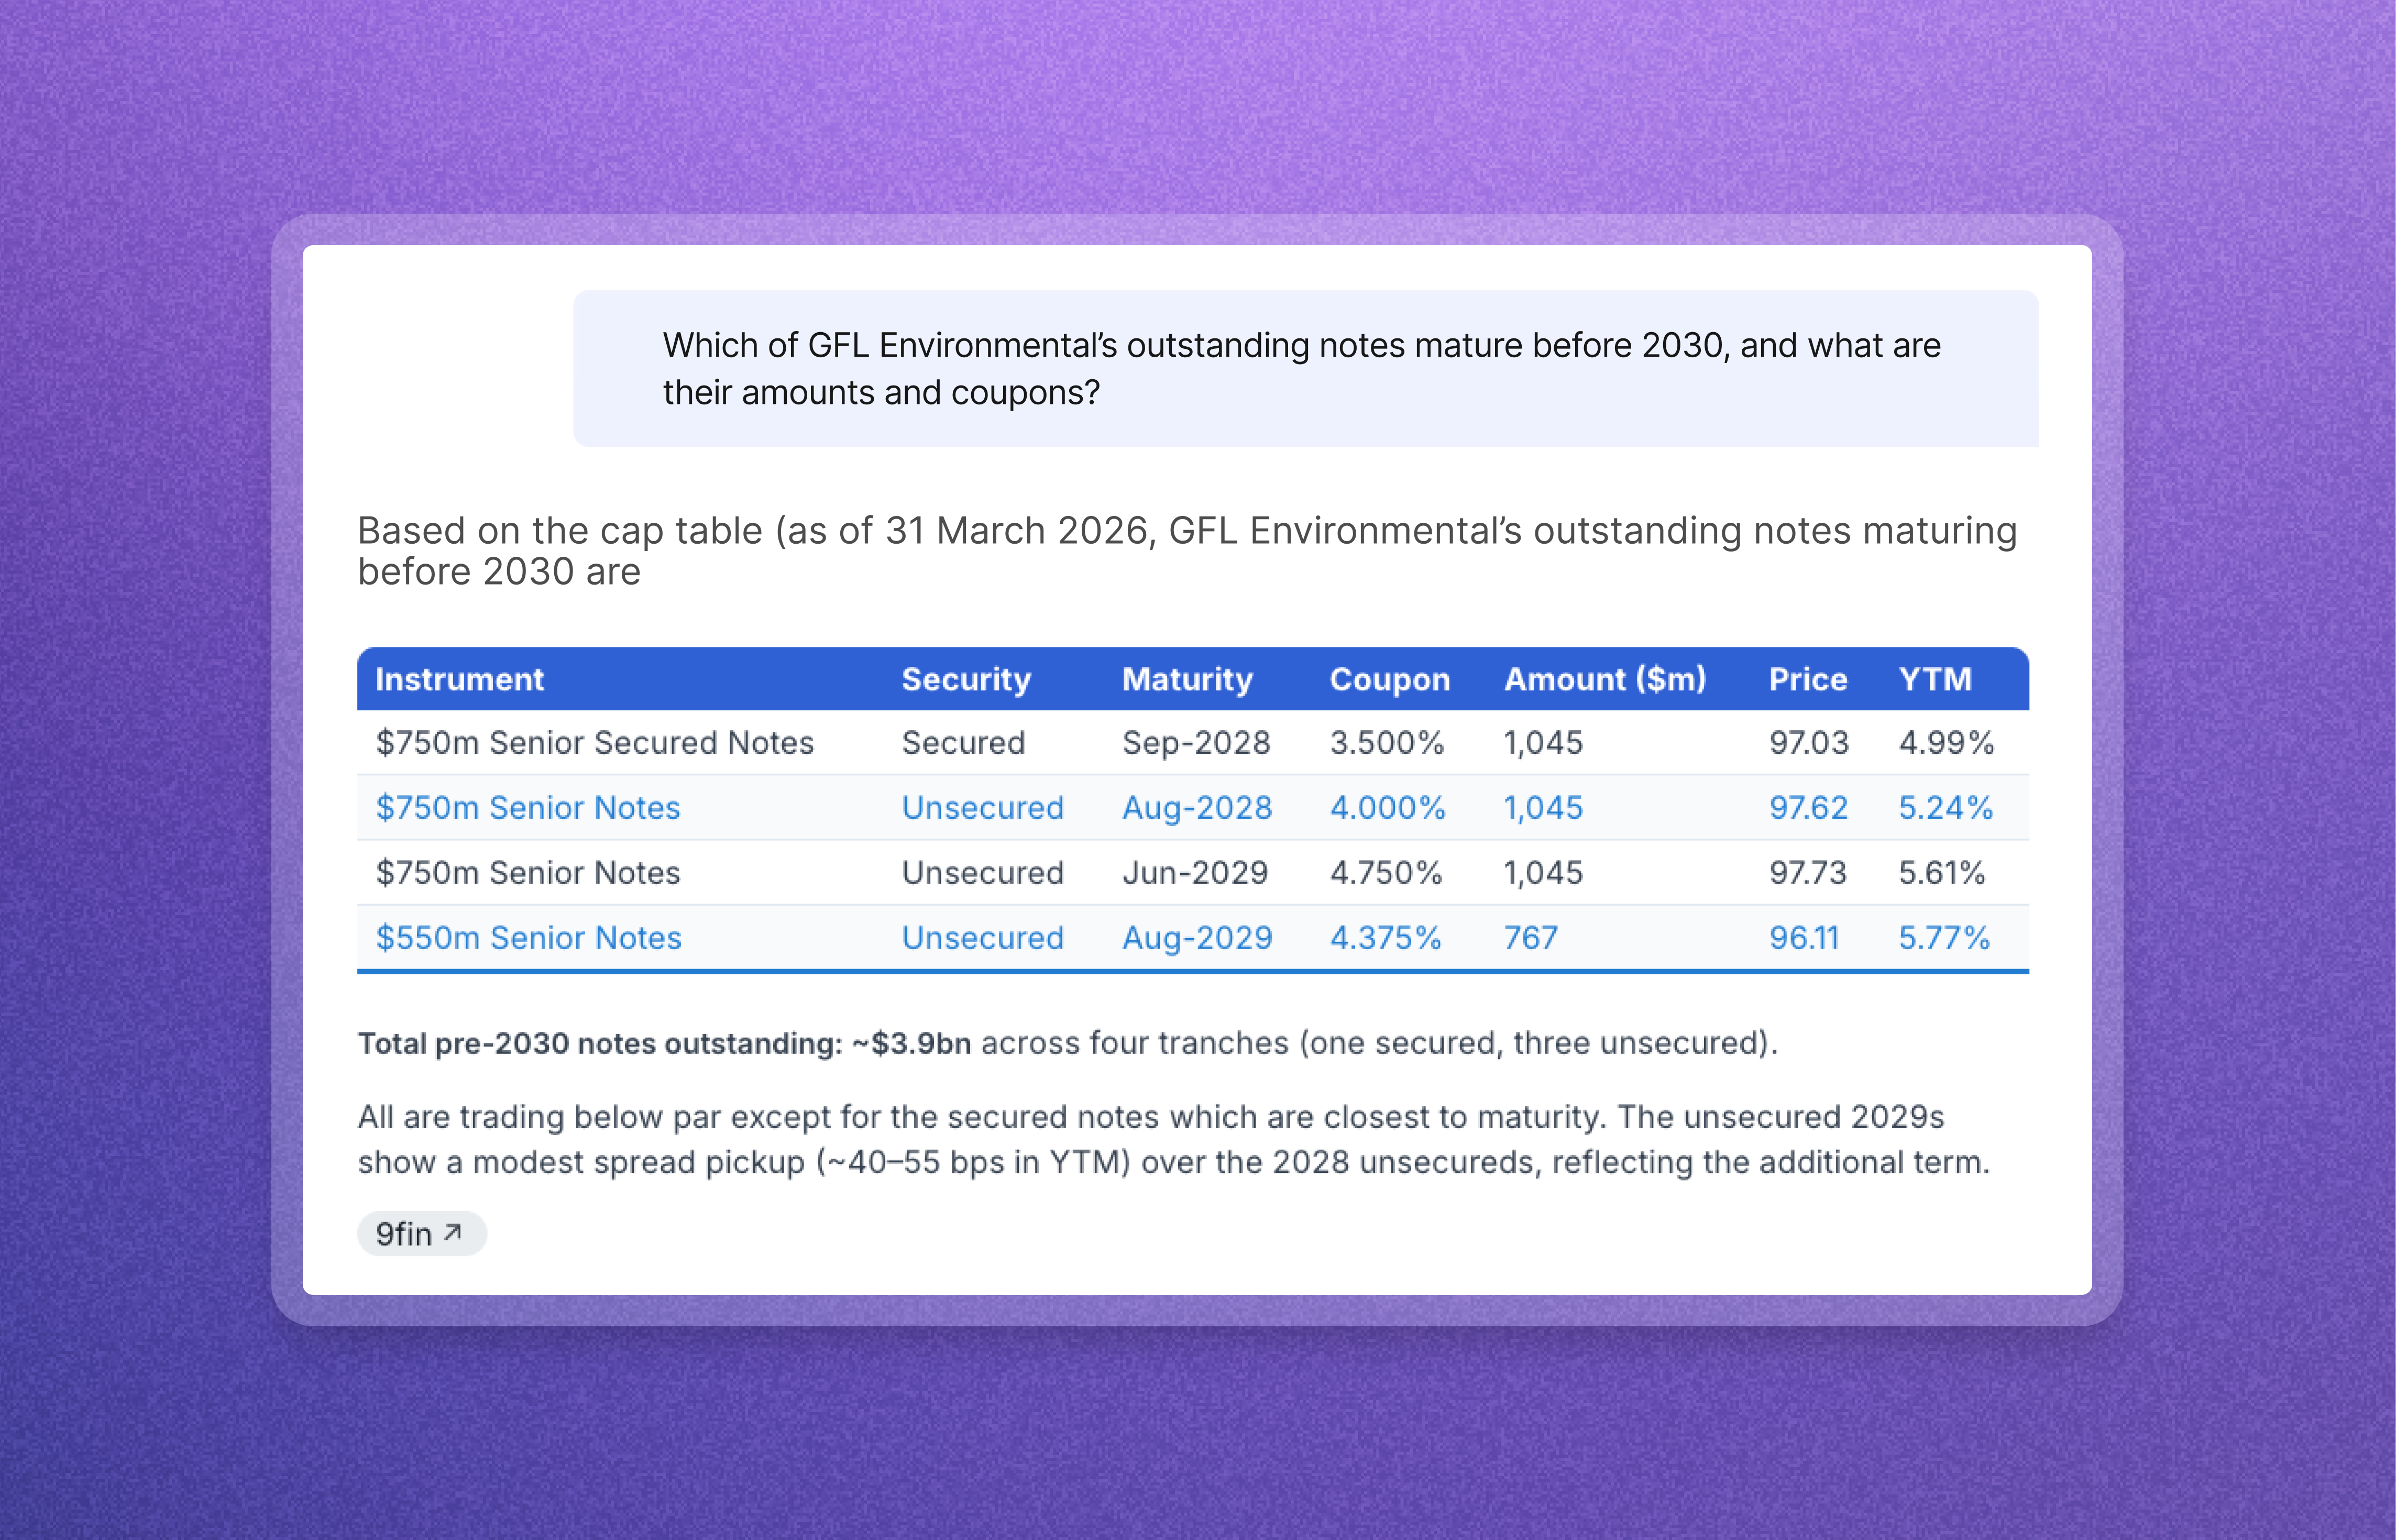Image resolution: width=2396 pixels, height=1540 pixels.
Task: Click the Aug-2029 maturity cell
Action: [x=1197, y=937]
